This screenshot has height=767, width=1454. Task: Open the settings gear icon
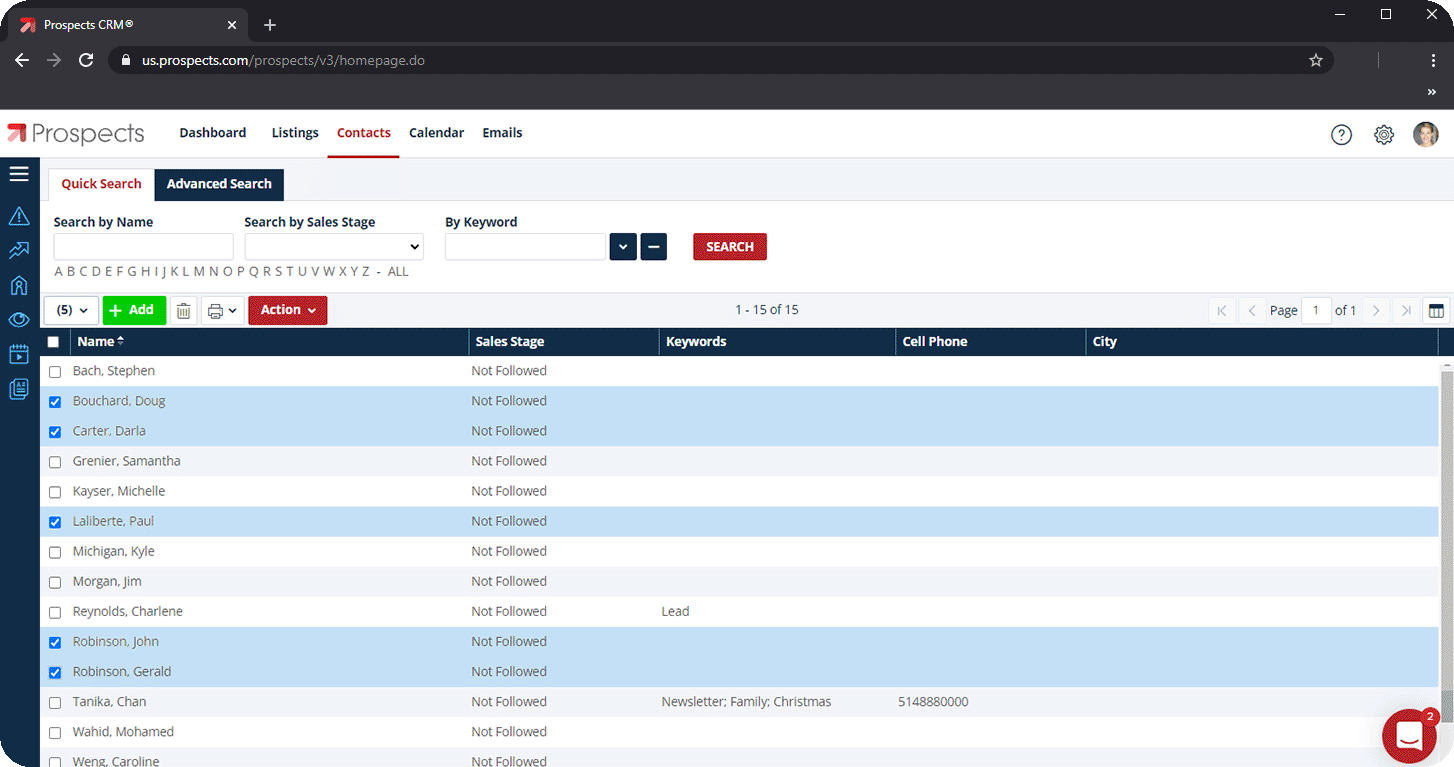tap(1384, 135)
